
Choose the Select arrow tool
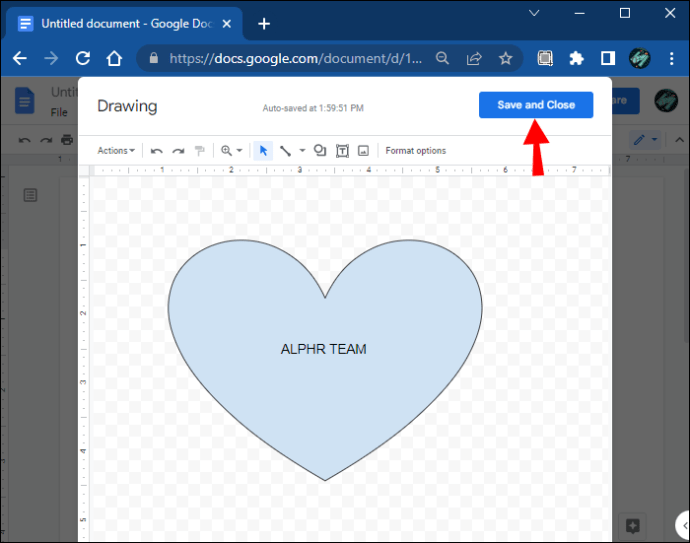point(263,151)
